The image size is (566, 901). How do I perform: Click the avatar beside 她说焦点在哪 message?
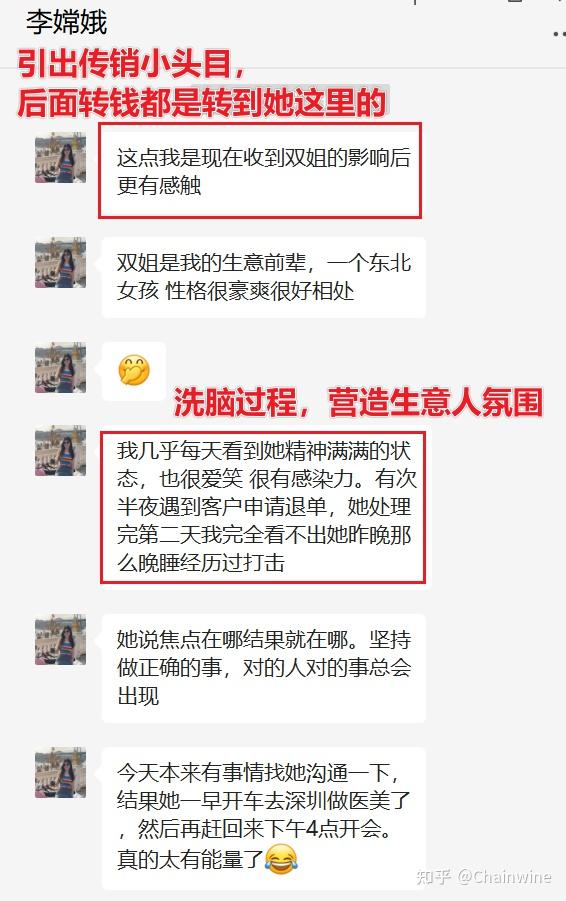point(60,640)
